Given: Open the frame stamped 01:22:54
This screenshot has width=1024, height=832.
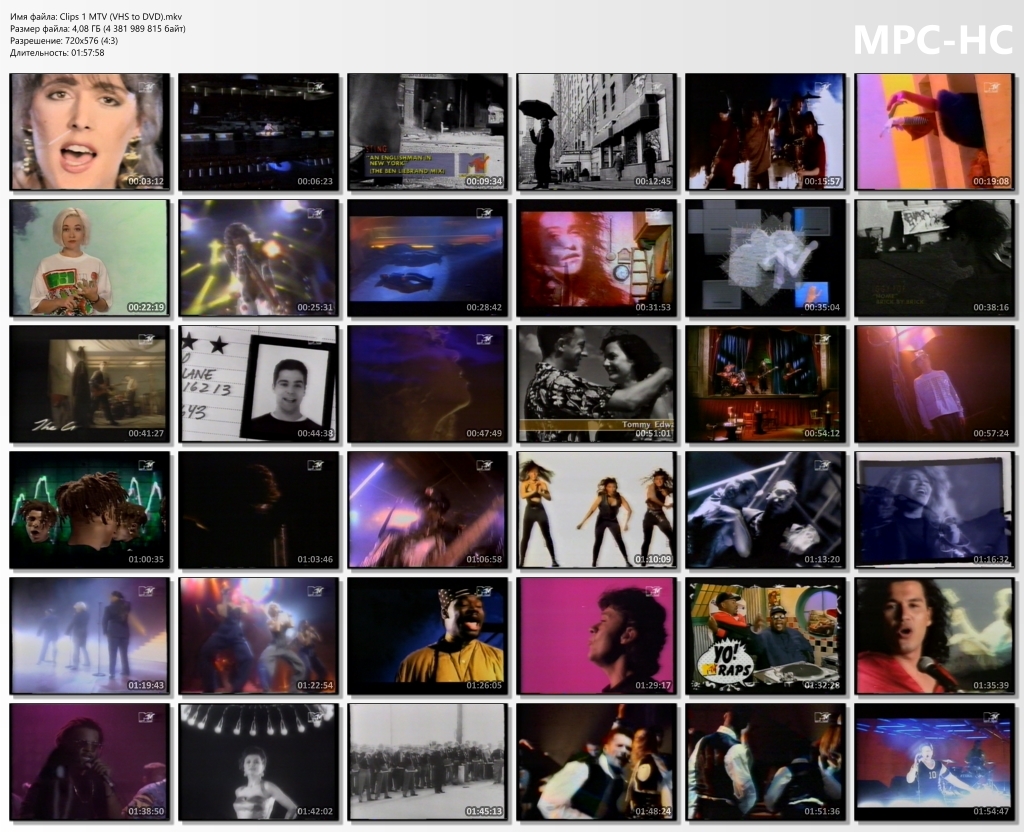Looking at the screenshot, I should pyautogui.click(x=259, y=636).
